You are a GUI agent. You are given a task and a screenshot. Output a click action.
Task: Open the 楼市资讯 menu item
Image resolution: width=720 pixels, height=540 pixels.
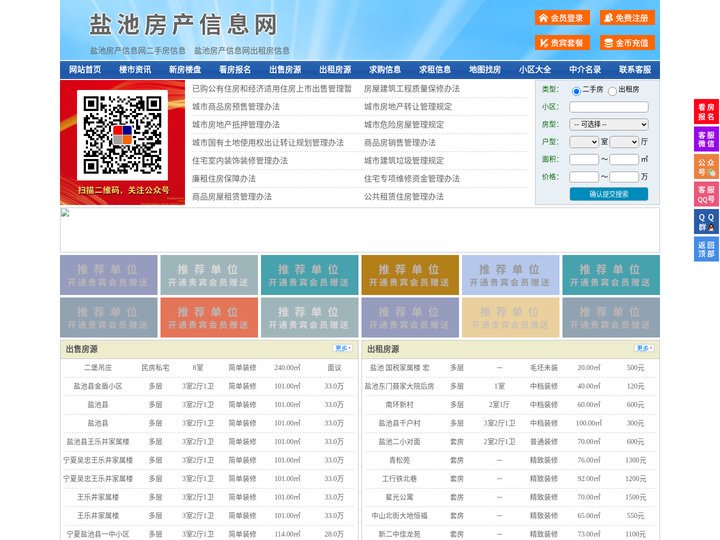(135, 70)
